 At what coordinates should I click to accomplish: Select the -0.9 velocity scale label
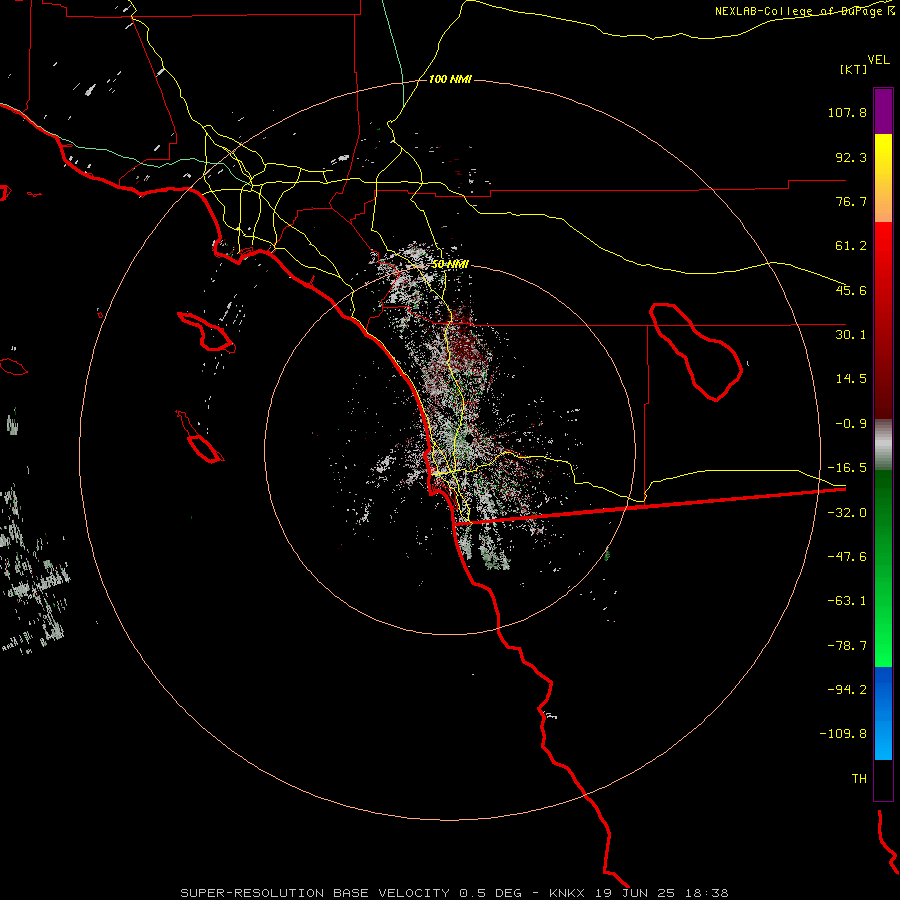tap(851, 424)
